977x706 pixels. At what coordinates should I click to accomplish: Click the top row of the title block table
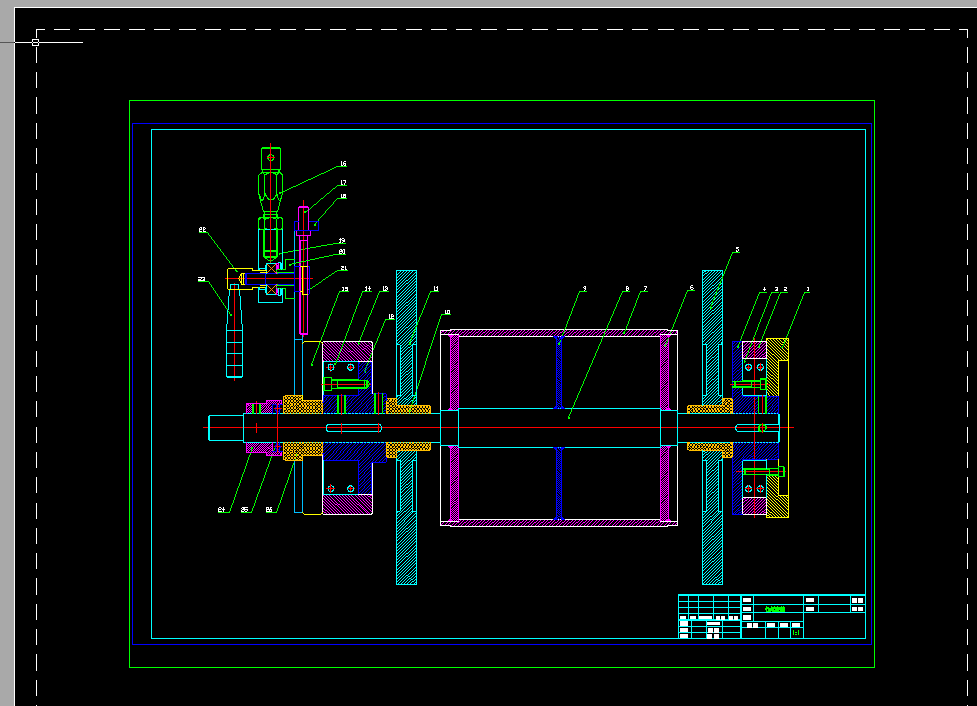tap(771, 598)
